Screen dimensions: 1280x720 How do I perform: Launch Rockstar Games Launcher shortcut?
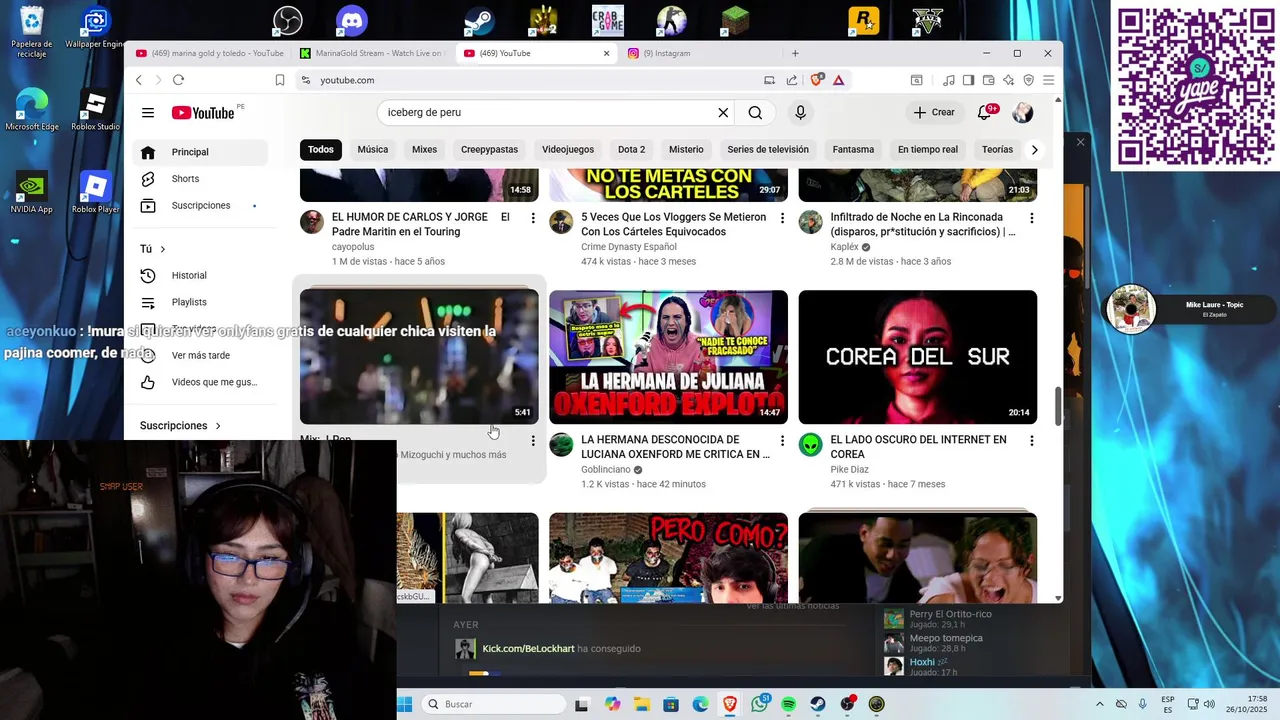coord(863,20)
